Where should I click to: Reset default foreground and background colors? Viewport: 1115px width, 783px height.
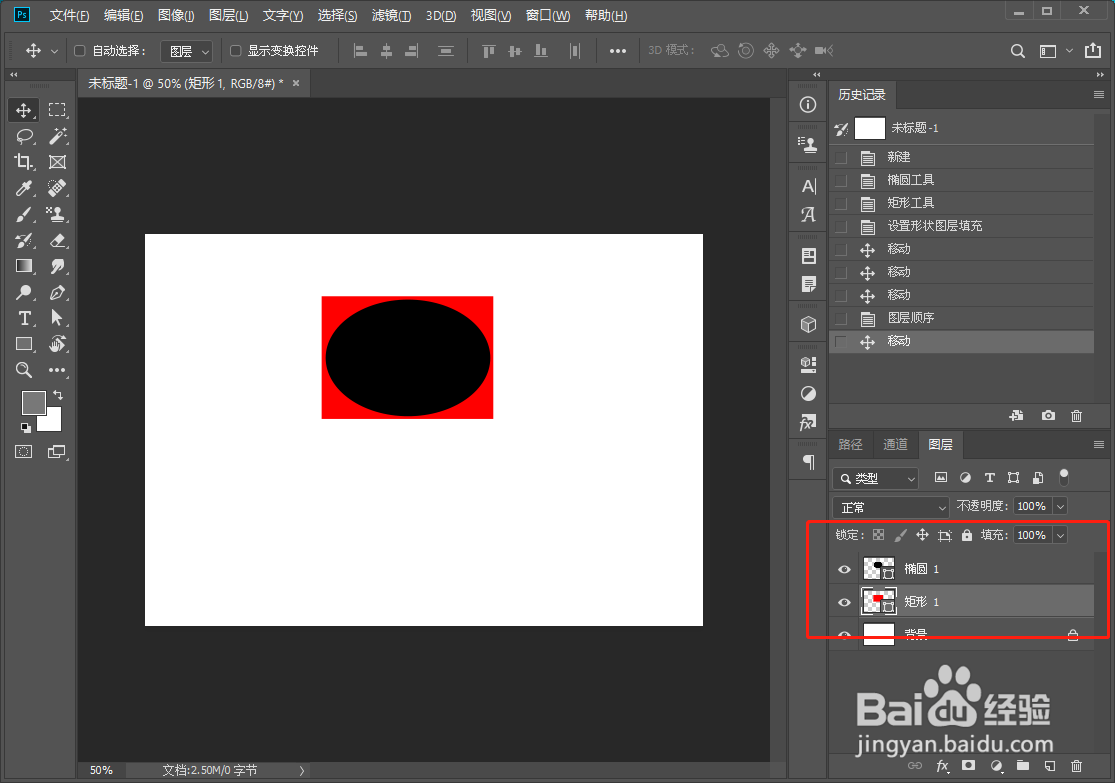[x=26, y=427]
